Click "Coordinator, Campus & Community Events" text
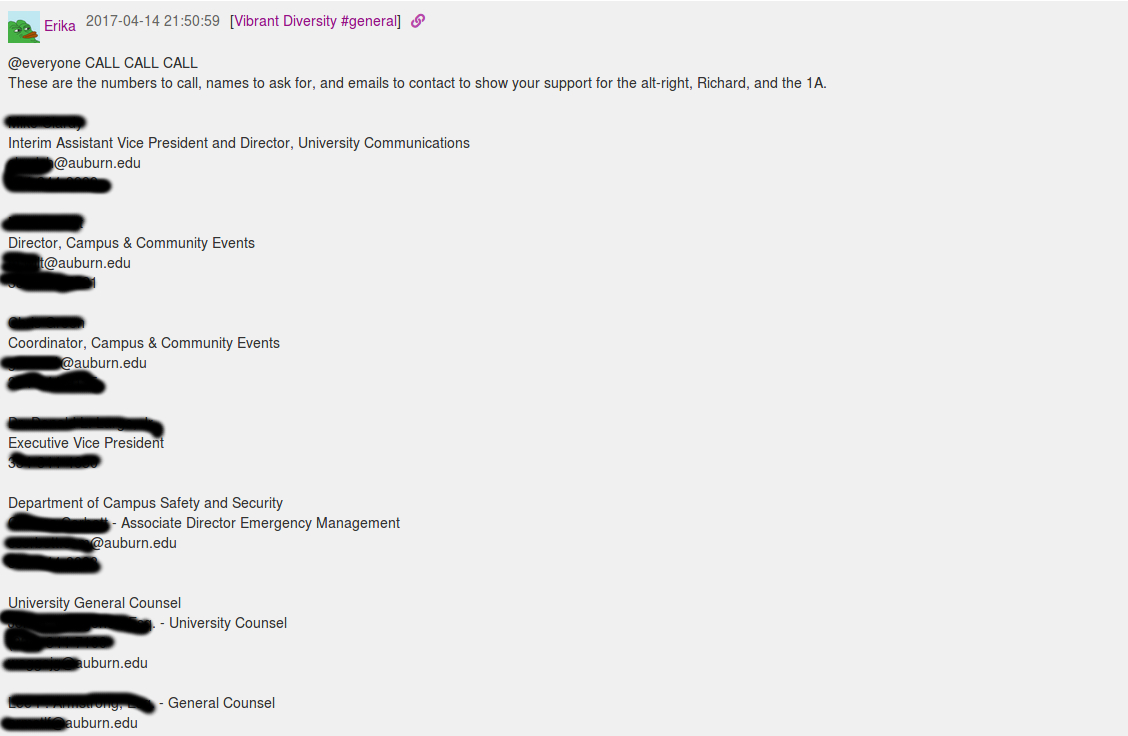The width and height of the screenshot is (1128, 736). coord(144,343)
